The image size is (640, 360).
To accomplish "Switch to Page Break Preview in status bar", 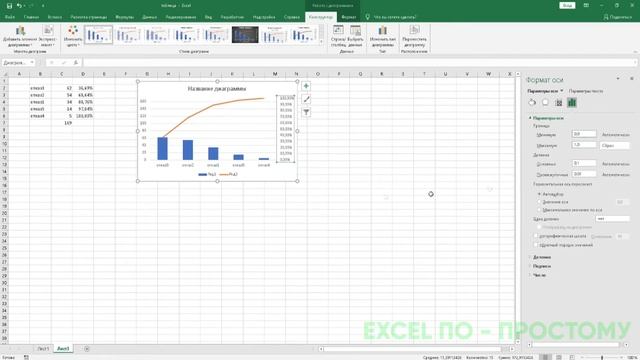I will point(572,357).
